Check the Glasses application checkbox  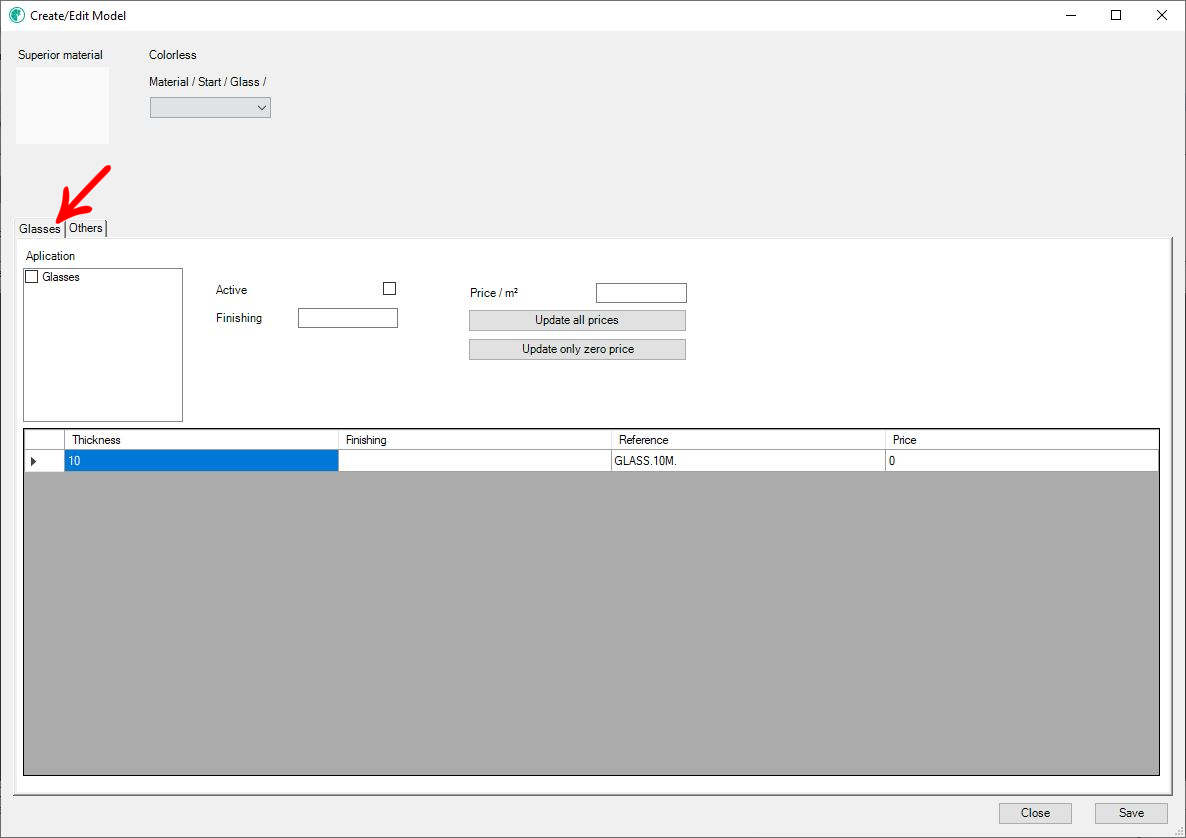point(32,277)
